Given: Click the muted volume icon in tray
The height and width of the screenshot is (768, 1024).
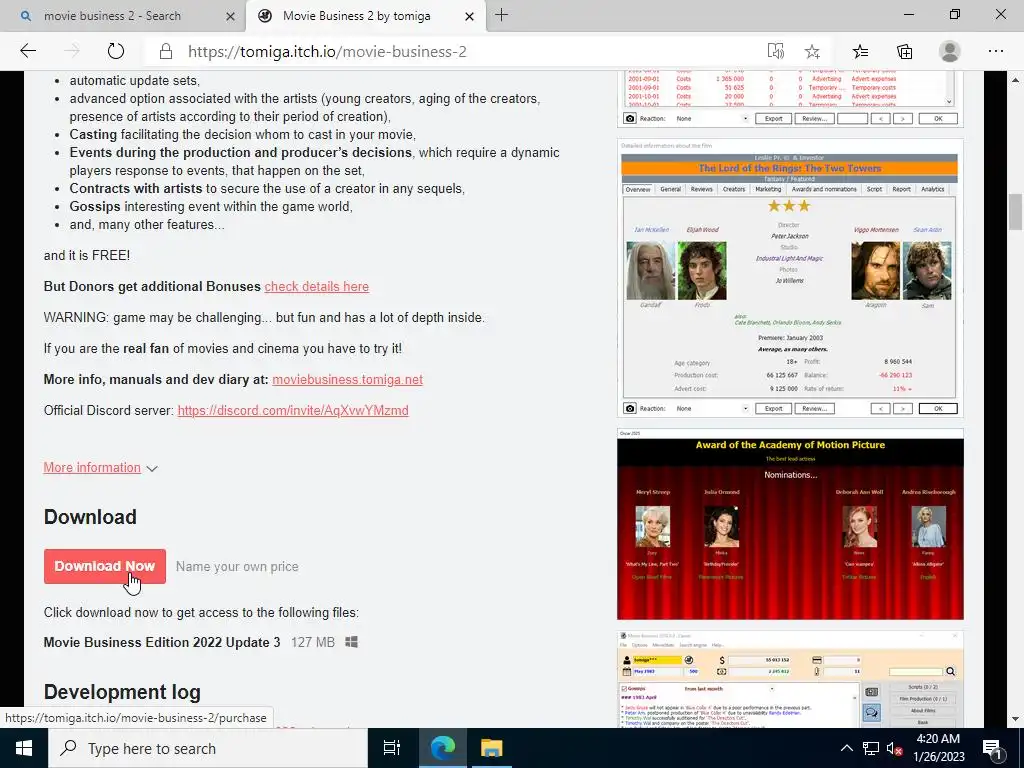Looking at the screenshot, I should 895,748.
